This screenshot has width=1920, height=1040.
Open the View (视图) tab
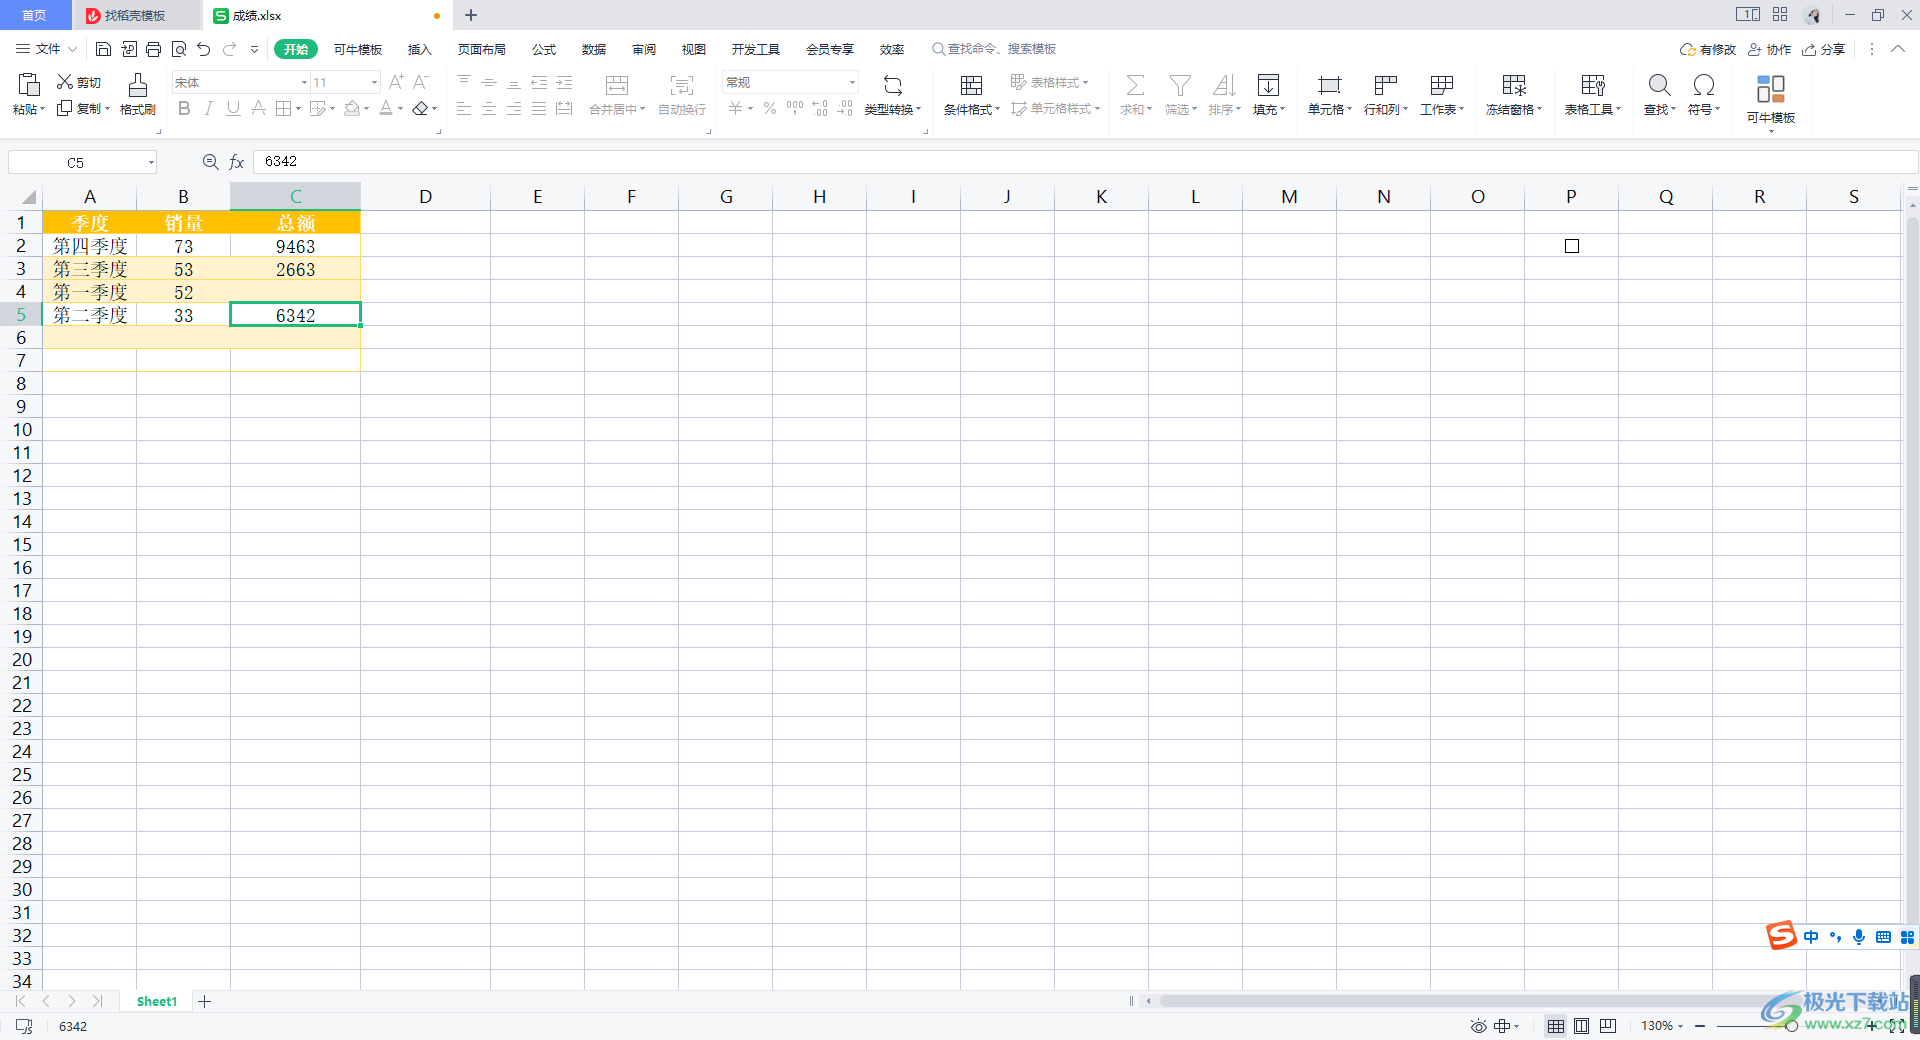[x=694, y=49]
